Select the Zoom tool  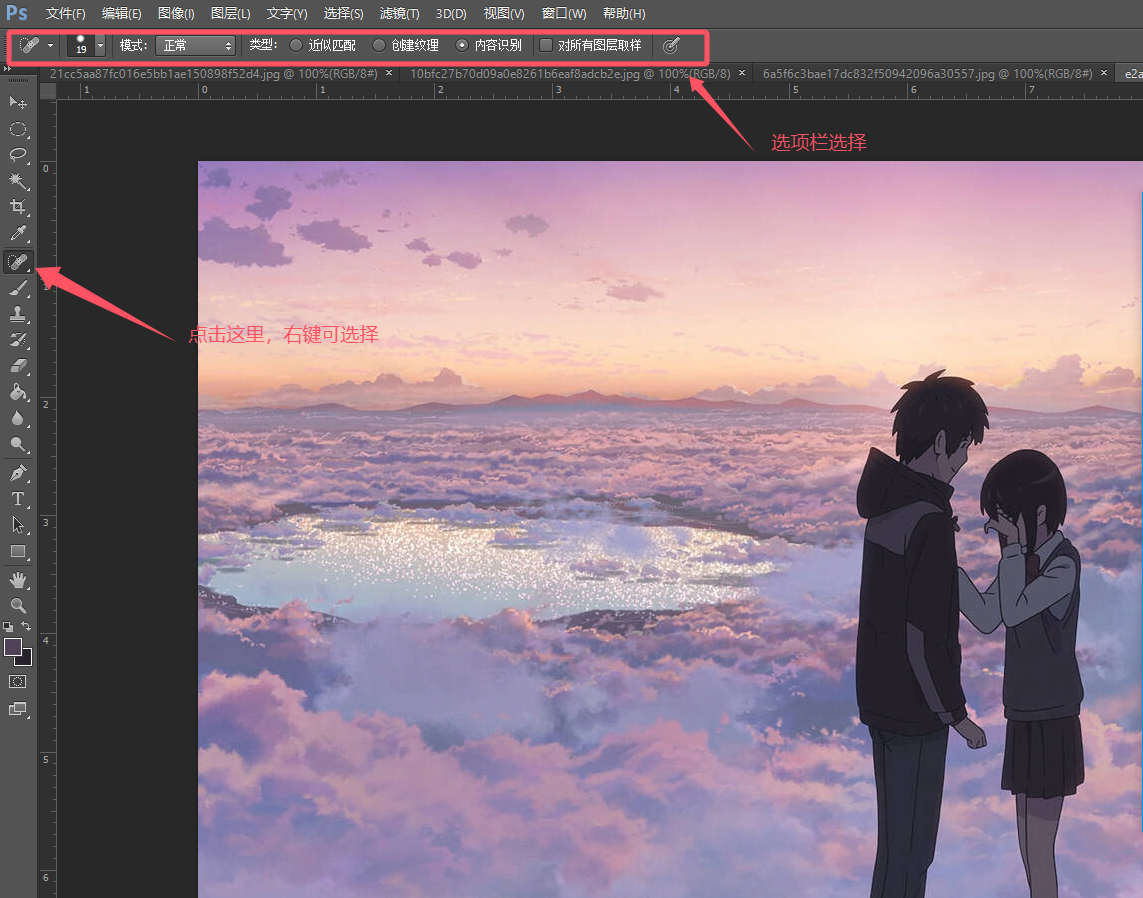(x=17, y=606)
